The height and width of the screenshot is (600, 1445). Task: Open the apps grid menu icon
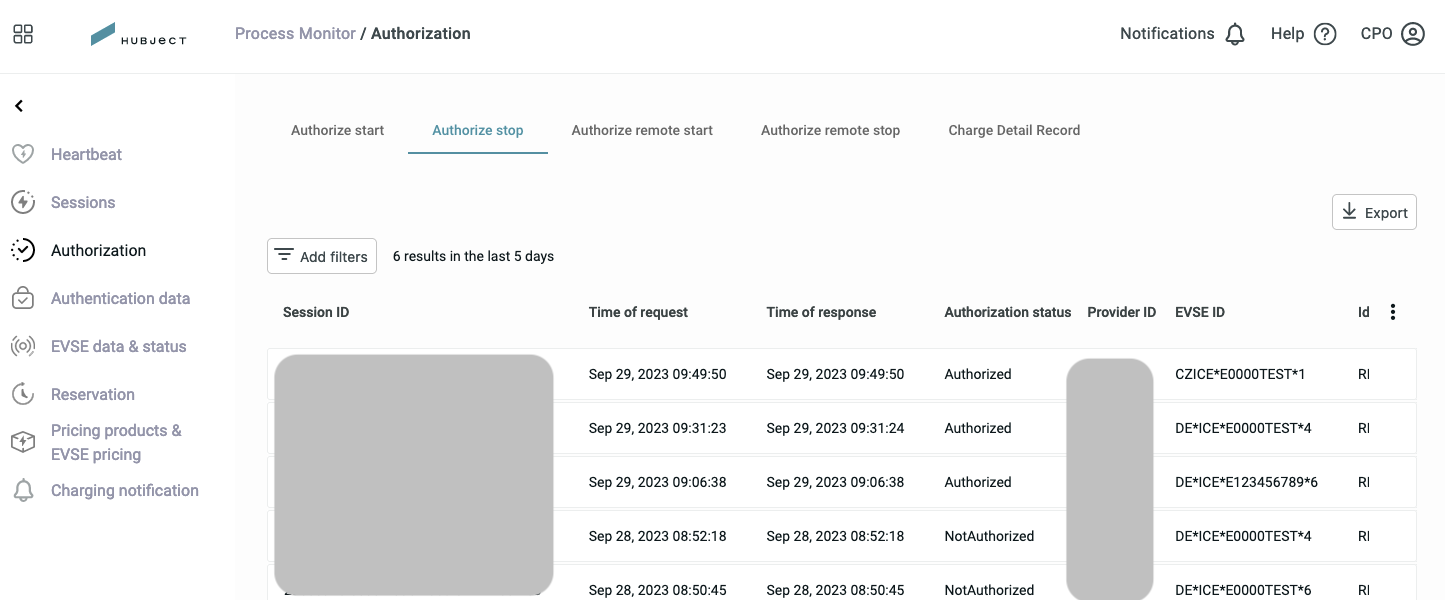23,34
